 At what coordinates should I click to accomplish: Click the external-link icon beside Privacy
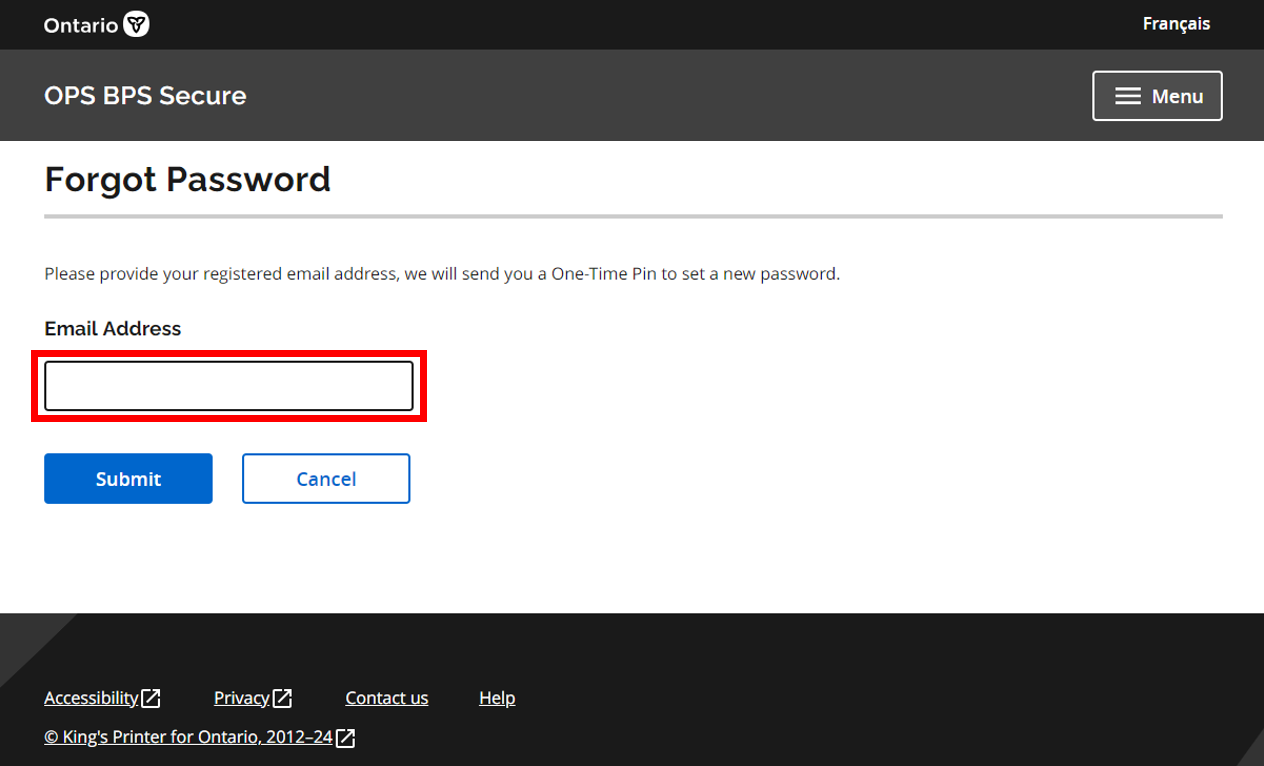pyautogui.click(x=283, y=698)
